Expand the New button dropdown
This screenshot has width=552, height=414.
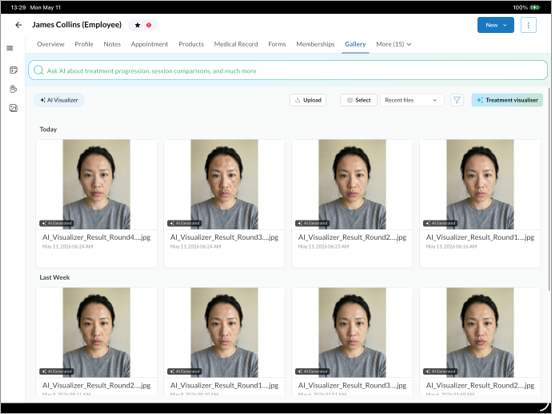495,25
